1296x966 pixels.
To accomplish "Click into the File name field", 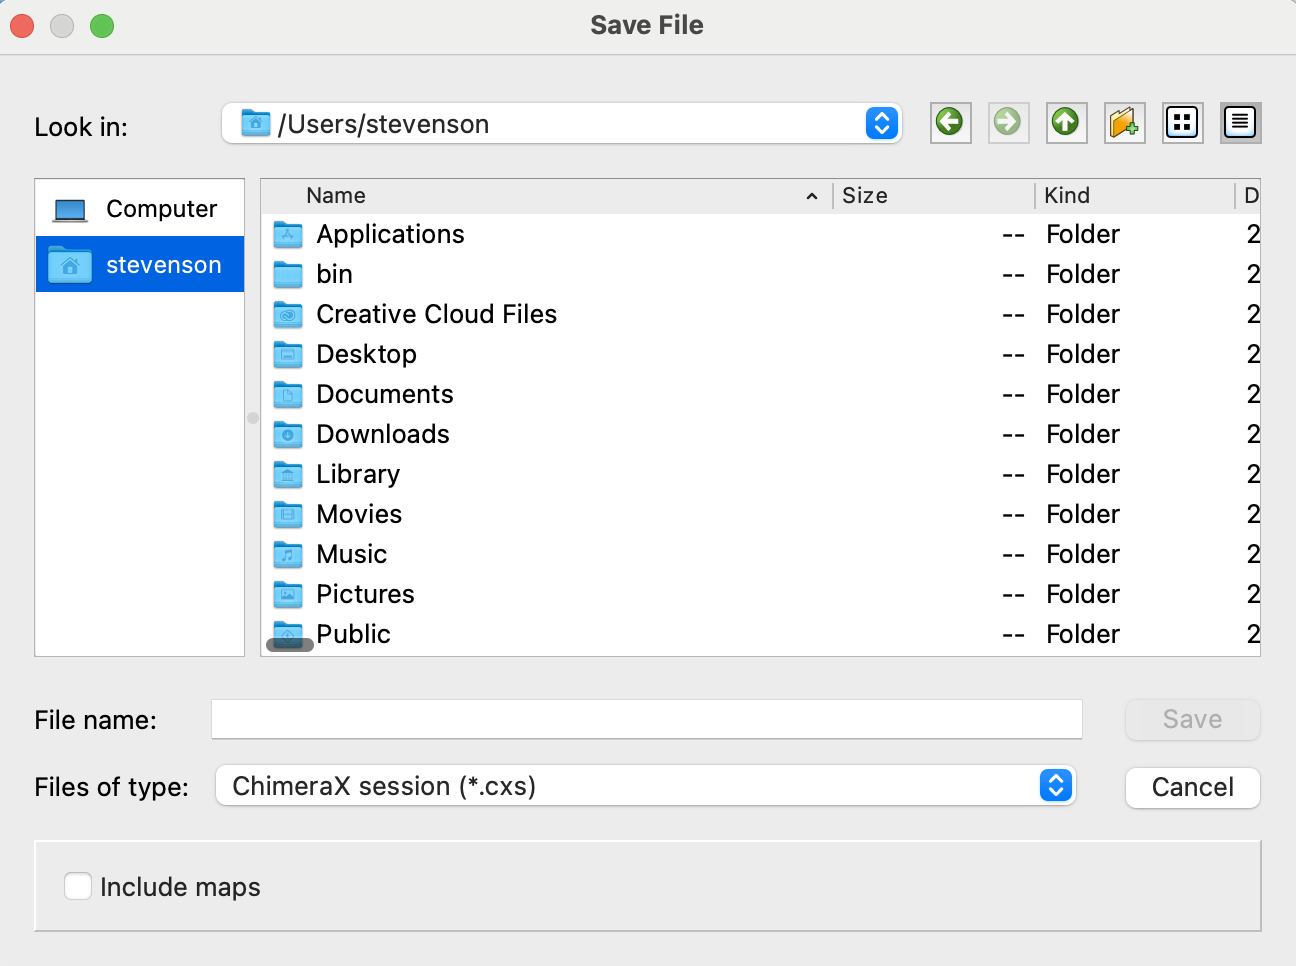I will tap(646, 720).
